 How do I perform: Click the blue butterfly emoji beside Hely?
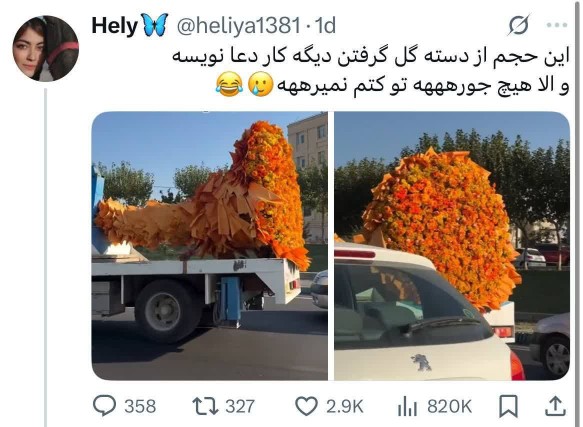154,25
